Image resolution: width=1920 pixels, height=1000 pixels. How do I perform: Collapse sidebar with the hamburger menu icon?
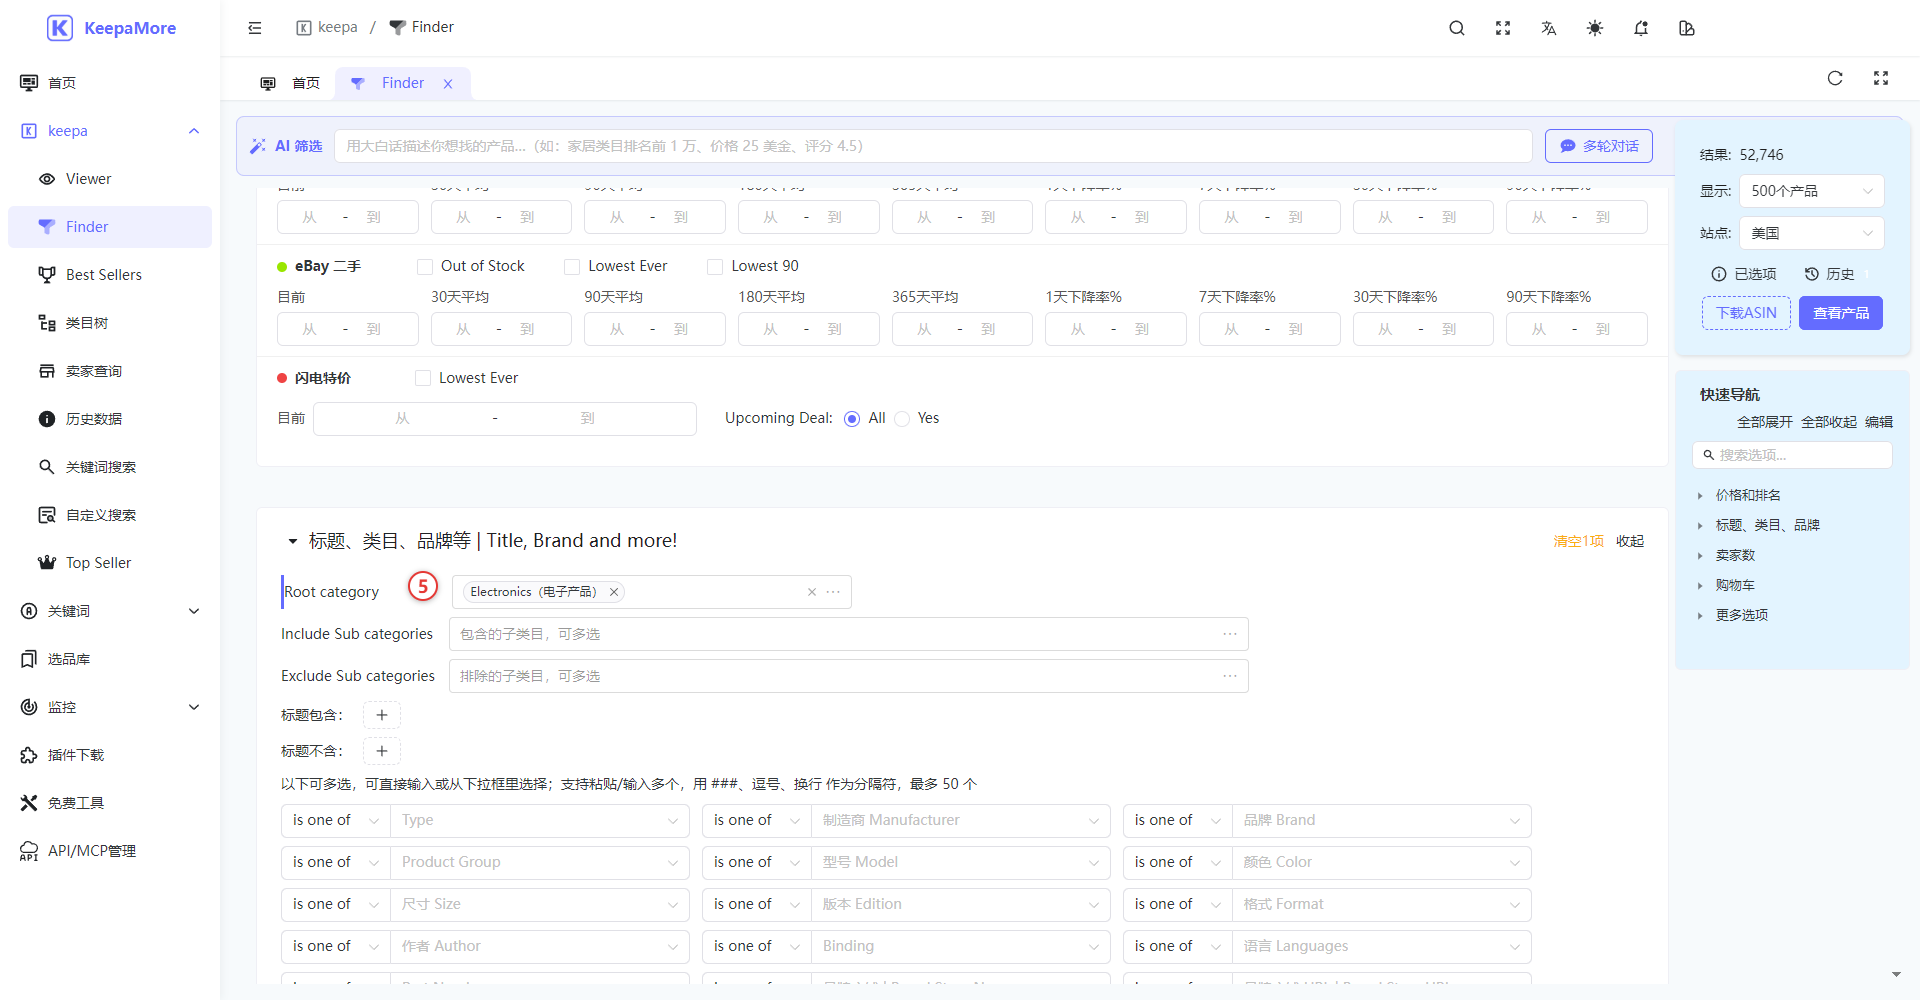pos(255,28)
